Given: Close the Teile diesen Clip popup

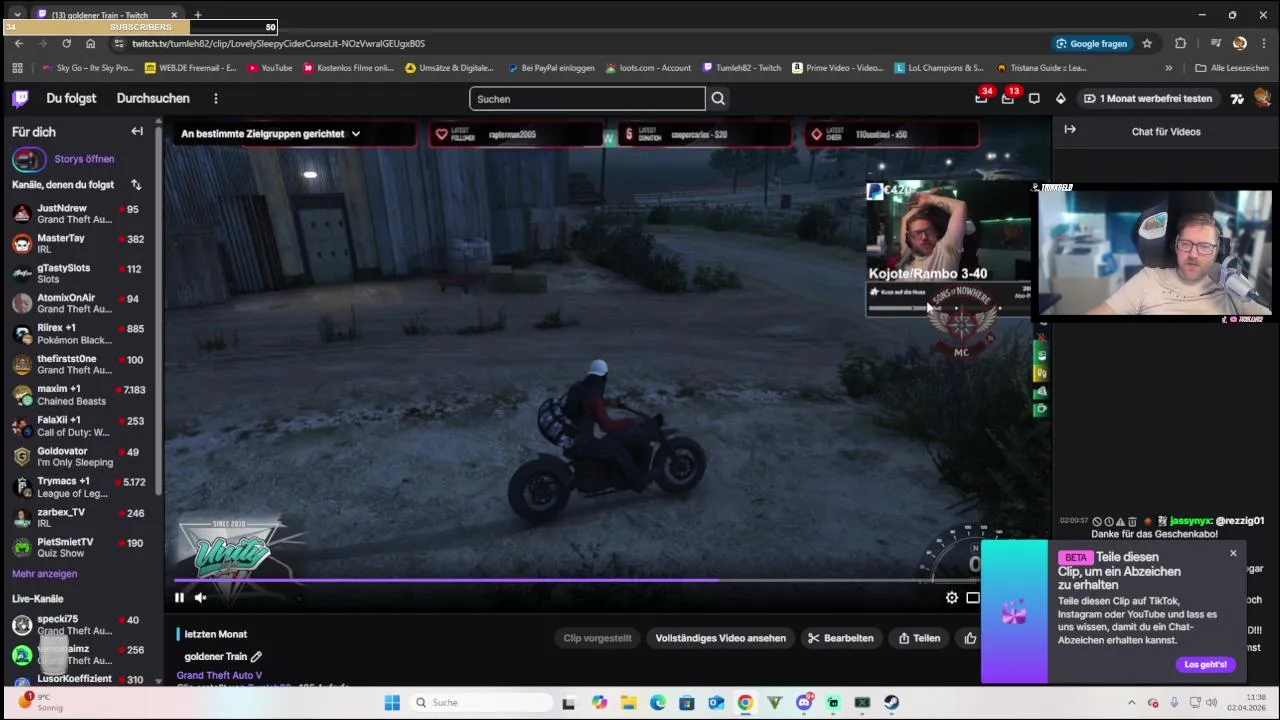Looking at the screenshot, I should (1233, 553).
